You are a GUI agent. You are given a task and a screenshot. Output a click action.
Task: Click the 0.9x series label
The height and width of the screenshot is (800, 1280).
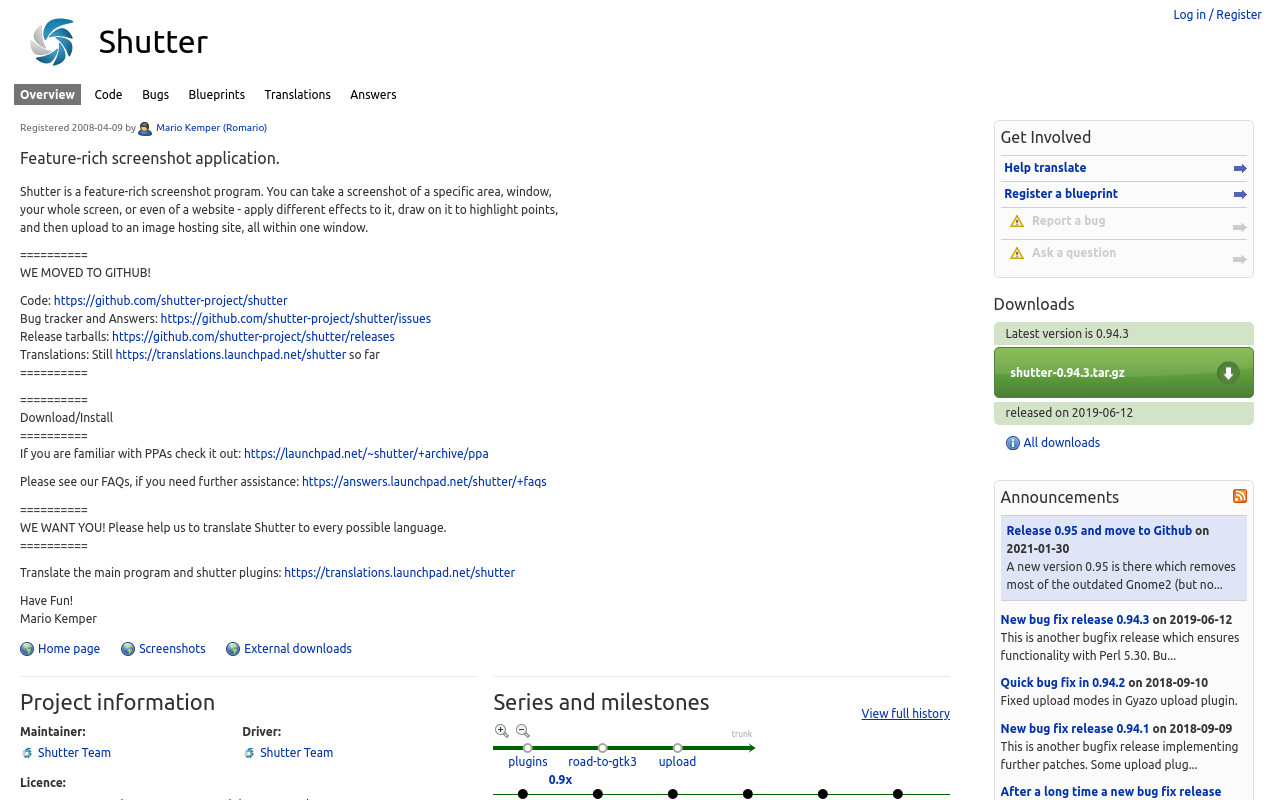pyautogui.click(x=560, y=779)
